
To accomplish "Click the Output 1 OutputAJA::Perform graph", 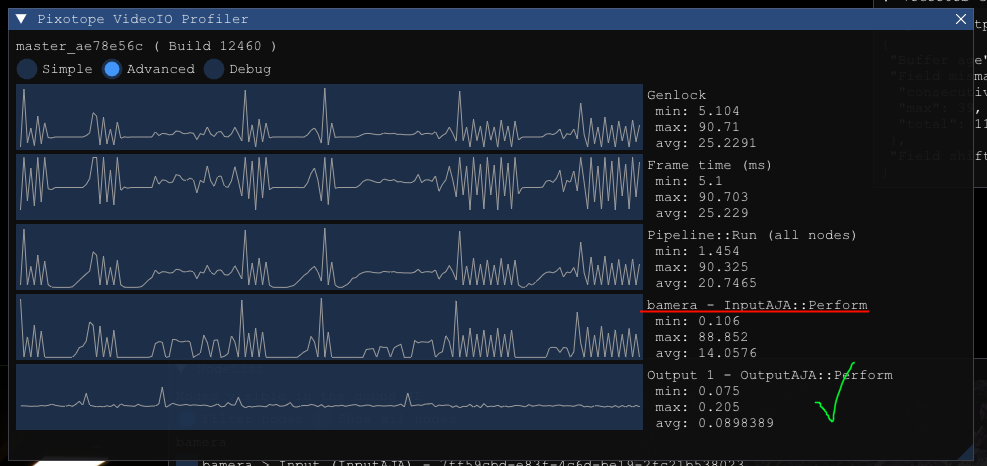I will click(329, 397).
